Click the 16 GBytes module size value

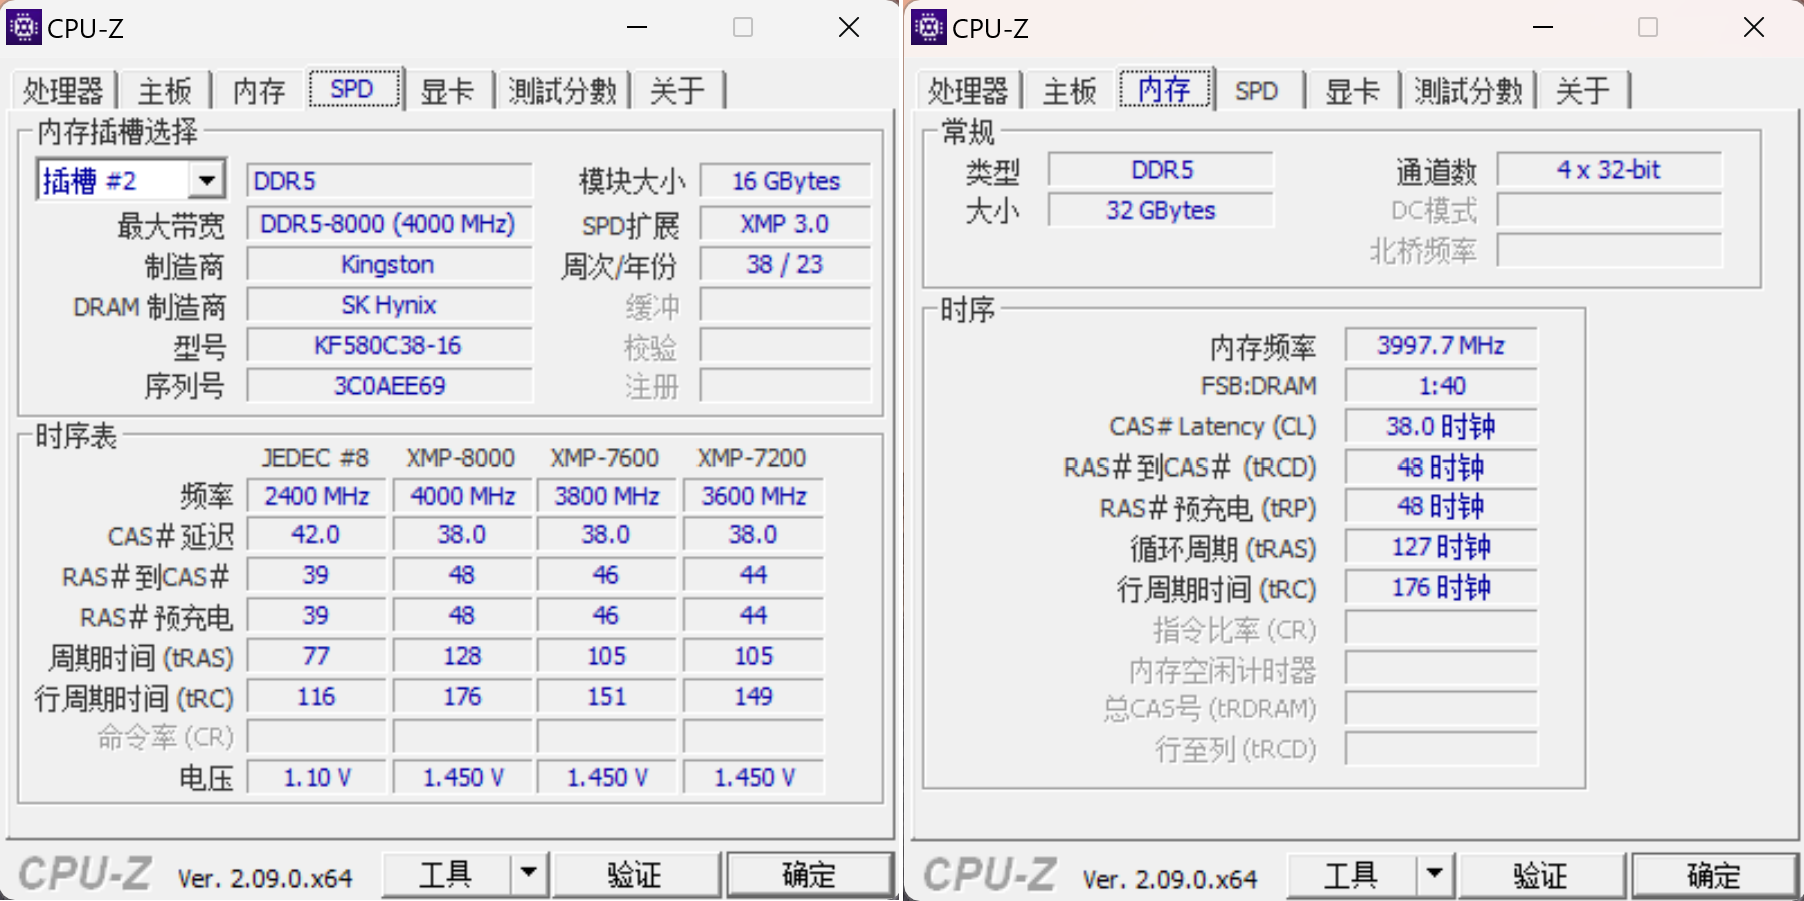tap(785, 181)
